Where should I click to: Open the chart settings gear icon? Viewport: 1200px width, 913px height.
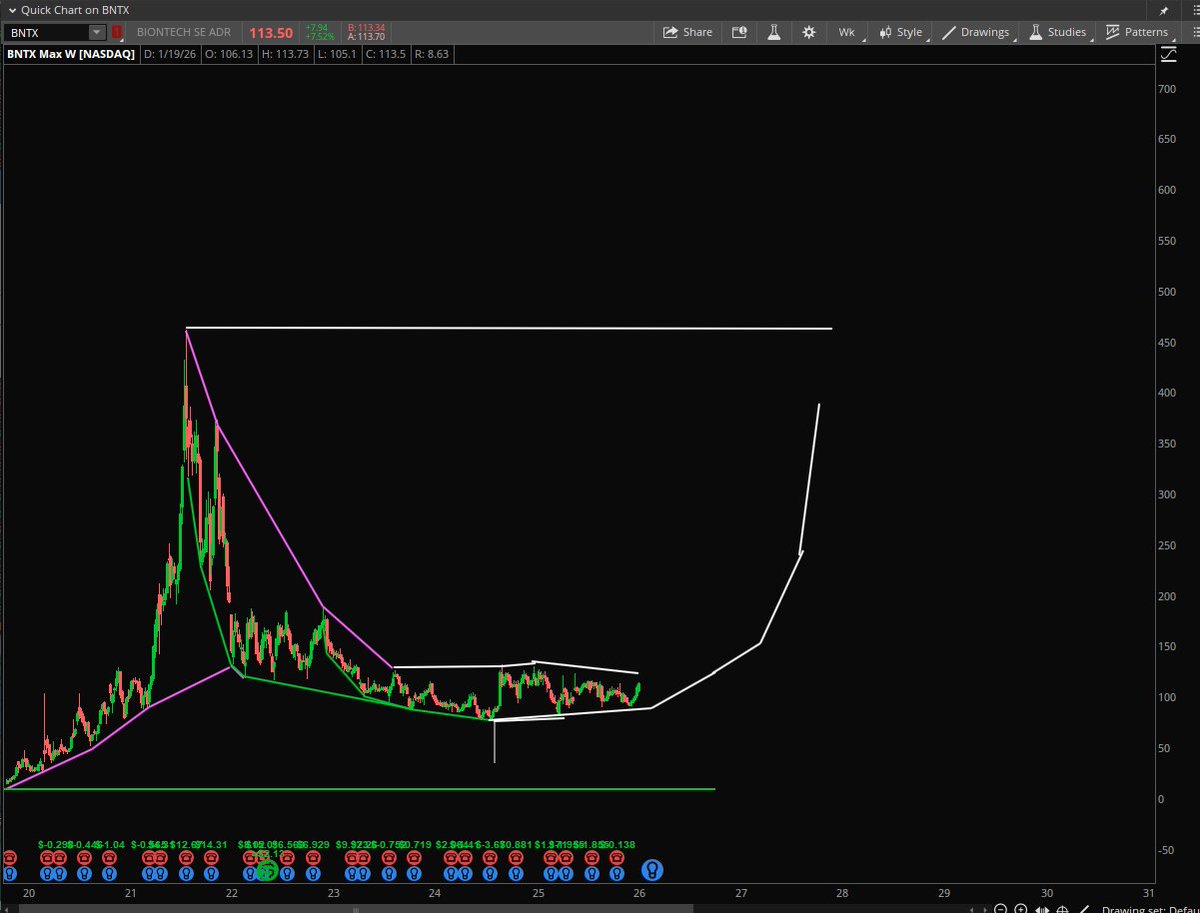tap(809, 32)
